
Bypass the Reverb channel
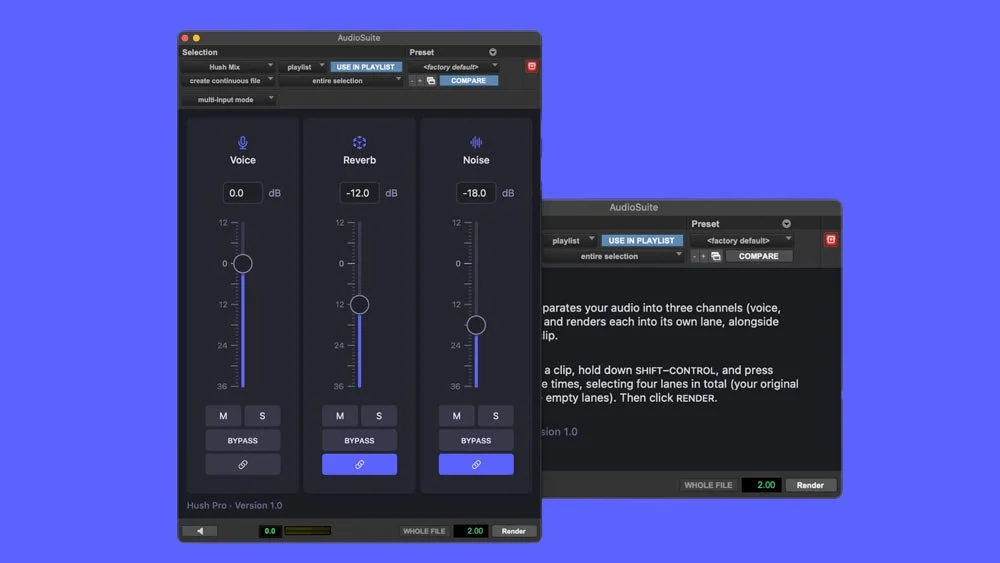pos(359,441)
